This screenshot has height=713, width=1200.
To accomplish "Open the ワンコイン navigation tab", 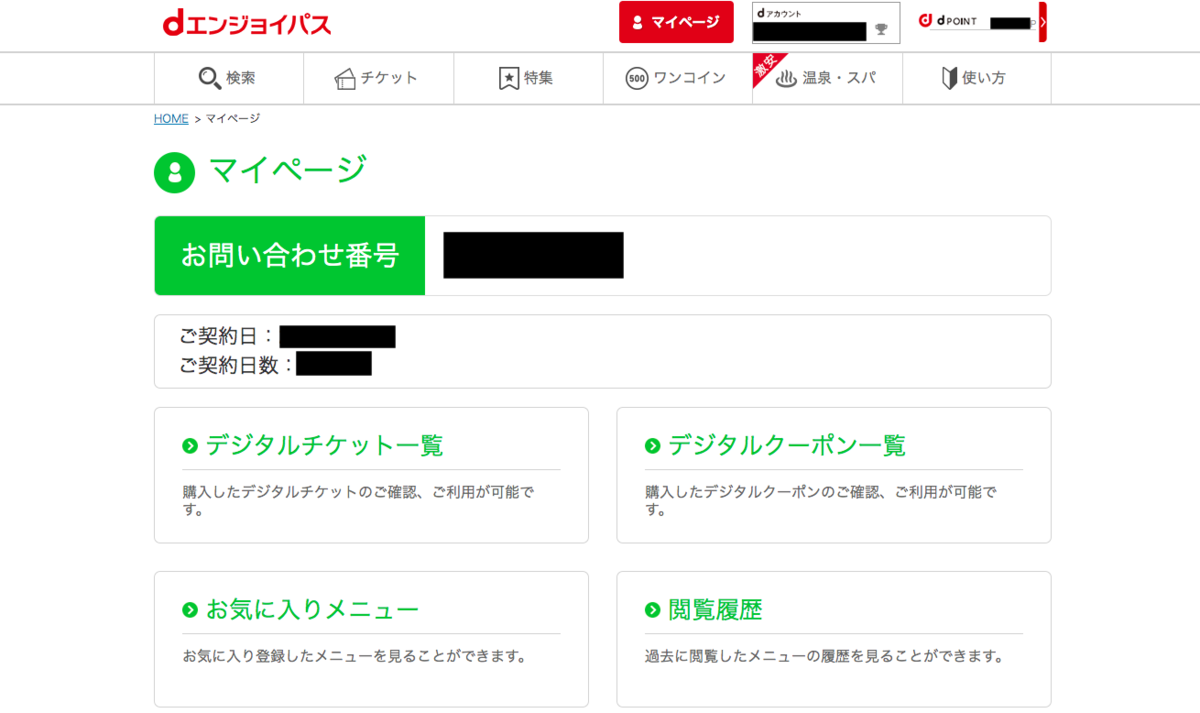I will coord(678,78).
